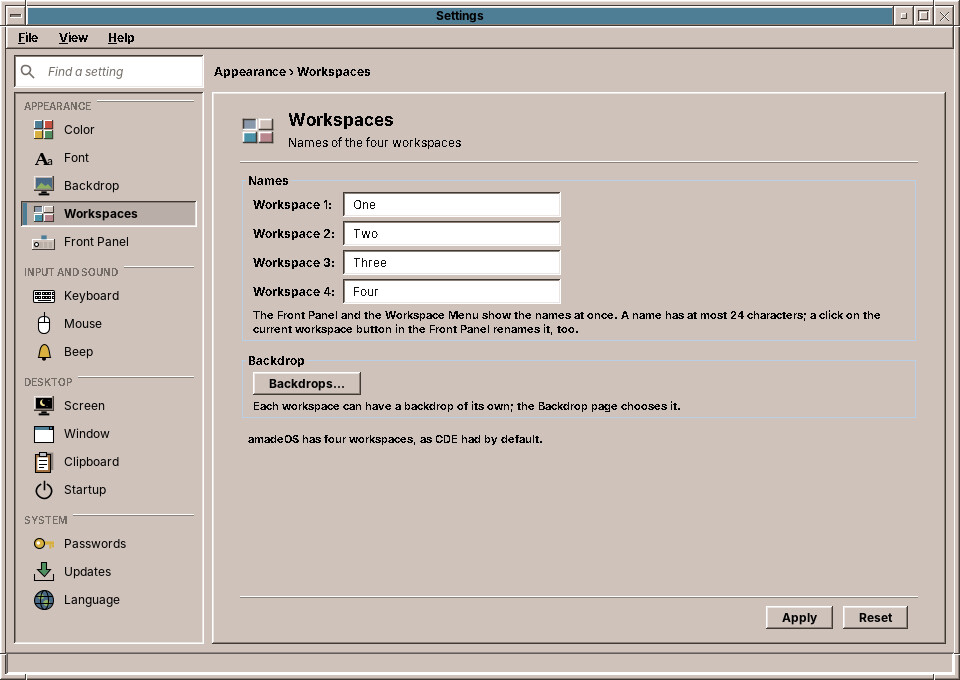Open the Front Panel icon
Screen dimensions: 960x680
coord(43,242)
